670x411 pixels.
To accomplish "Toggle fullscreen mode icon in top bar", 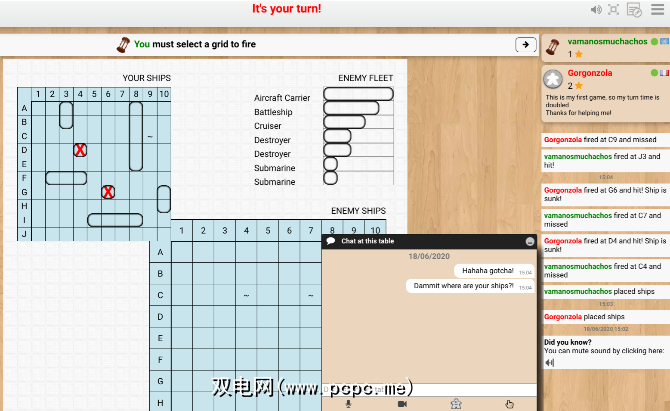I will [x=614, y=9].
